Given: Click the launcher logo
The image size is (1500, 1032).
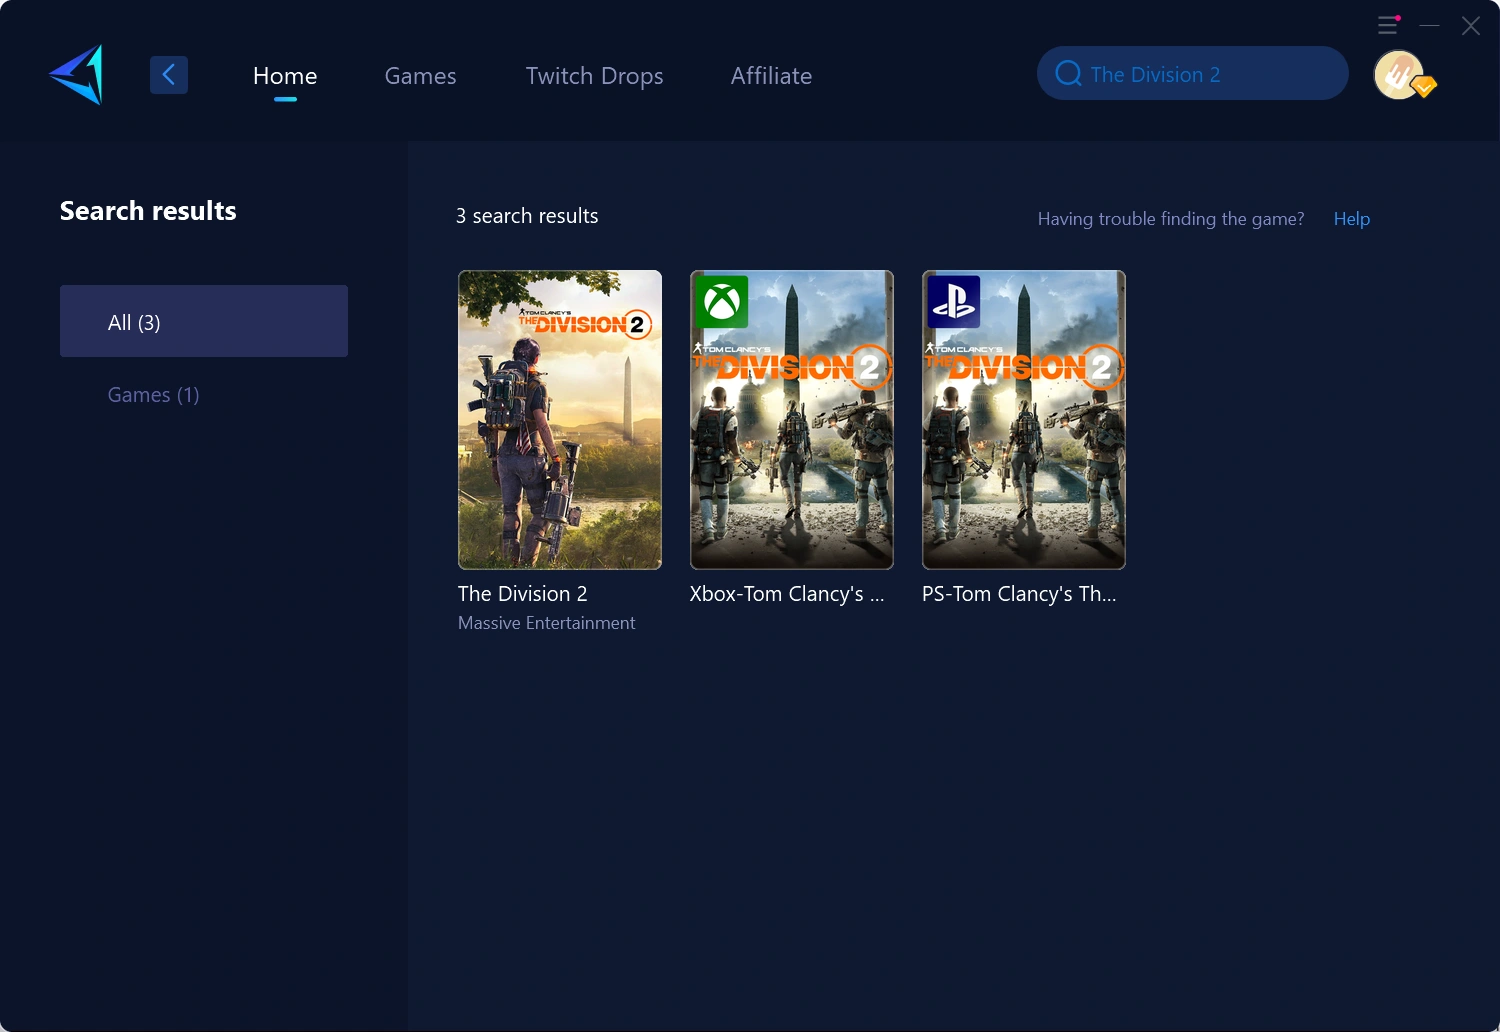Looking at the screenshot, I should coord(75,74).
